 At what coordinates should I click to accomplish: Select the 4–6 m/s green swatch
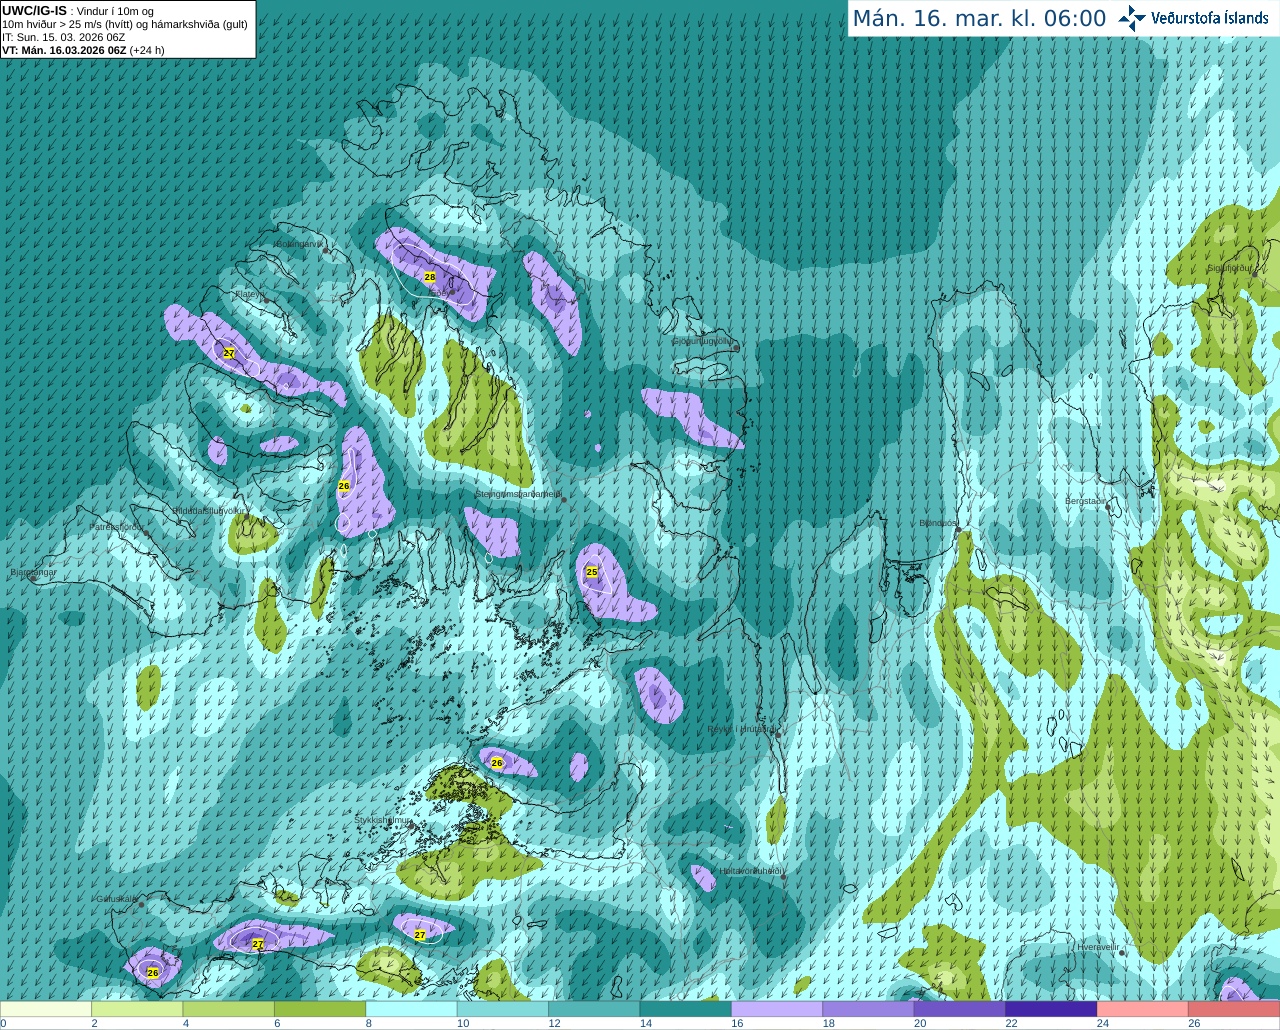pyautogui.click(x=229, y=1009)
